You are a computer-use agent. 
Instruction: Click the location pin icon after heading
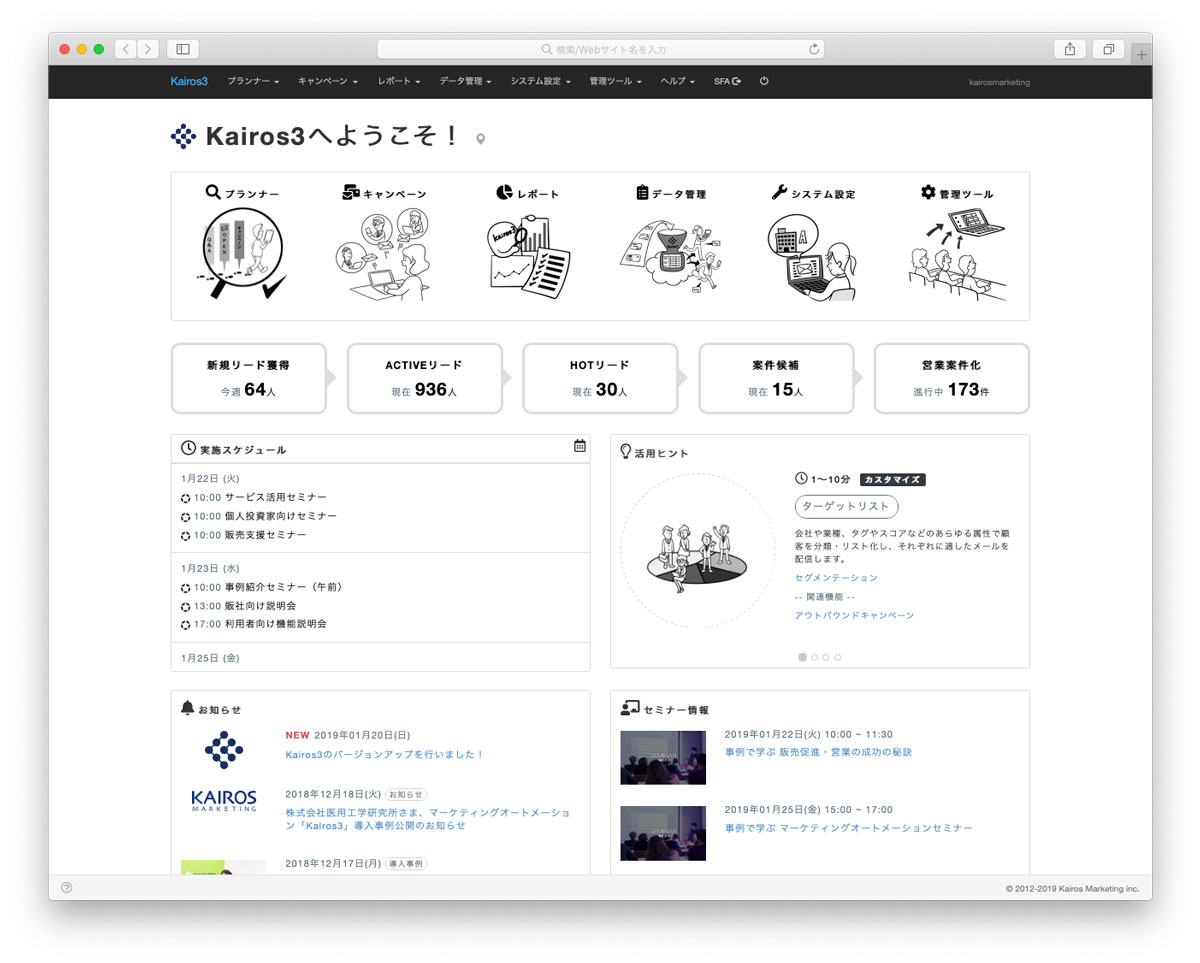click(480, 139)
